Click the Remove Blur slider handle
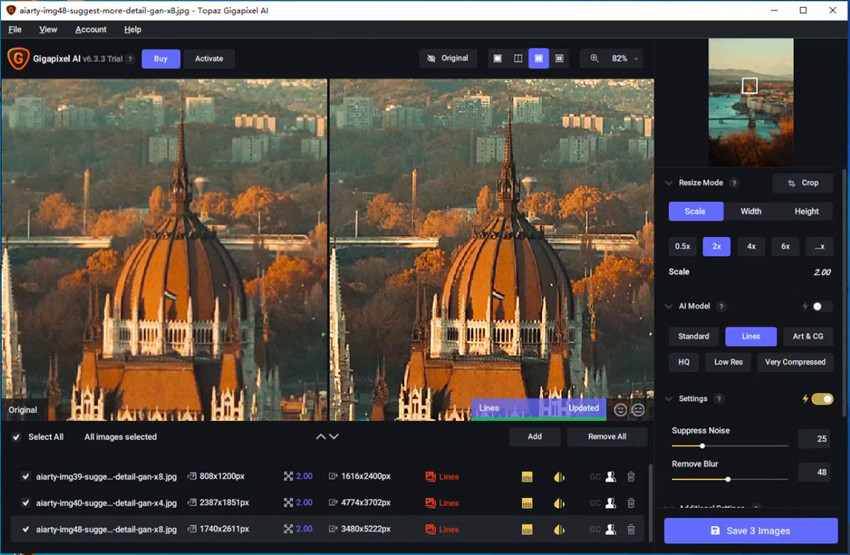The height and width of the screenshot is (555, 850). [x=727, y=480]
